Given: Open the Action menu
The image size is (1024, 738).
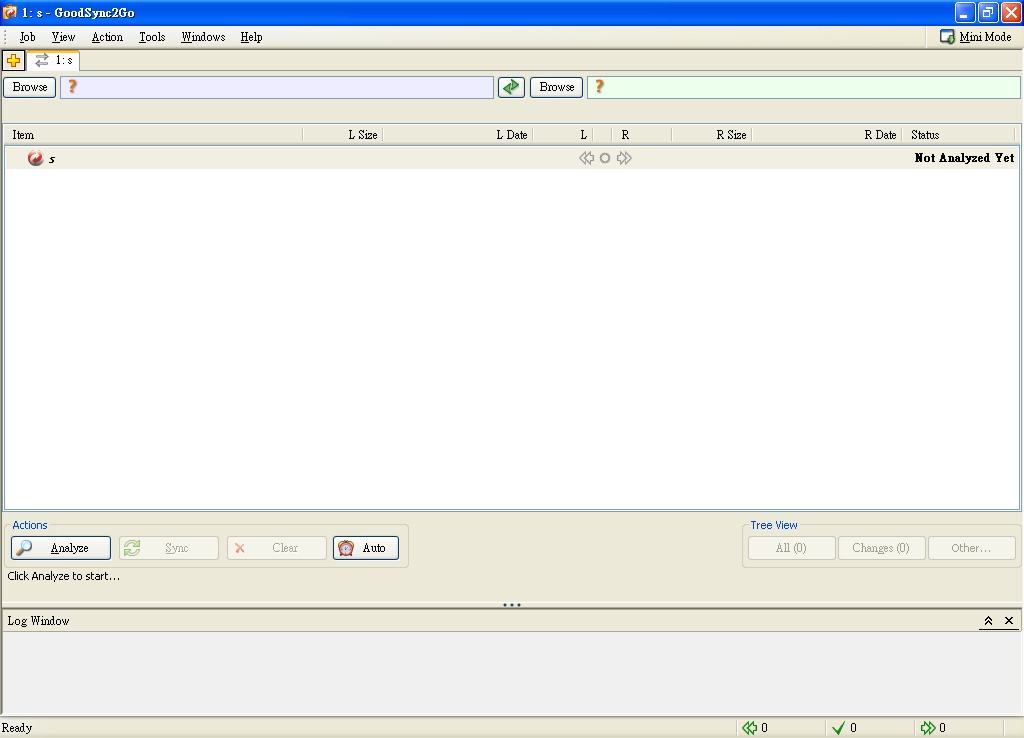Looking at the screenshot, I should click(107, 37).
